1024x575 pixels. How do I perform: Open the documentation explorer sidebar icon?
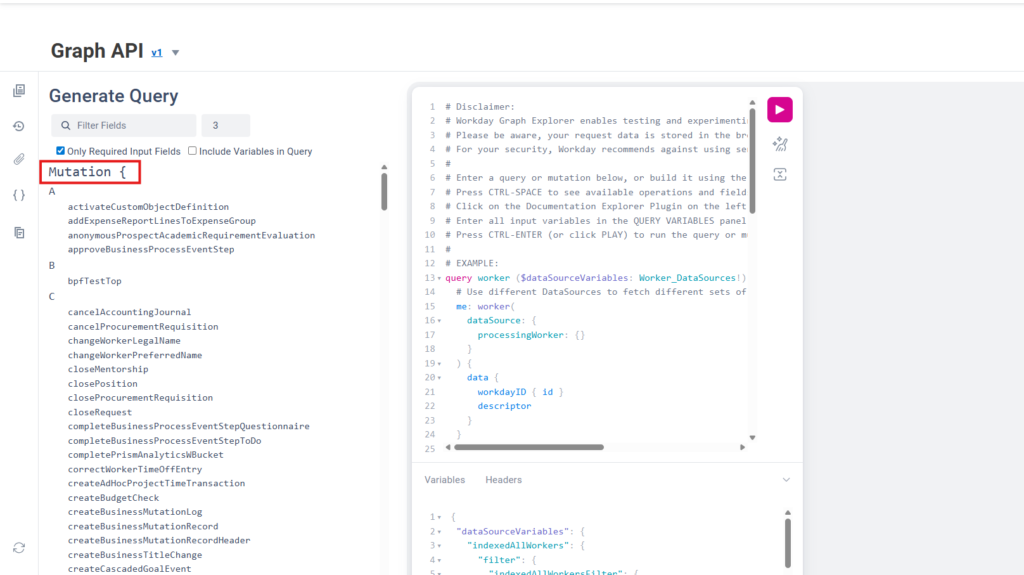pyautogui.click(x=19, y=90)
